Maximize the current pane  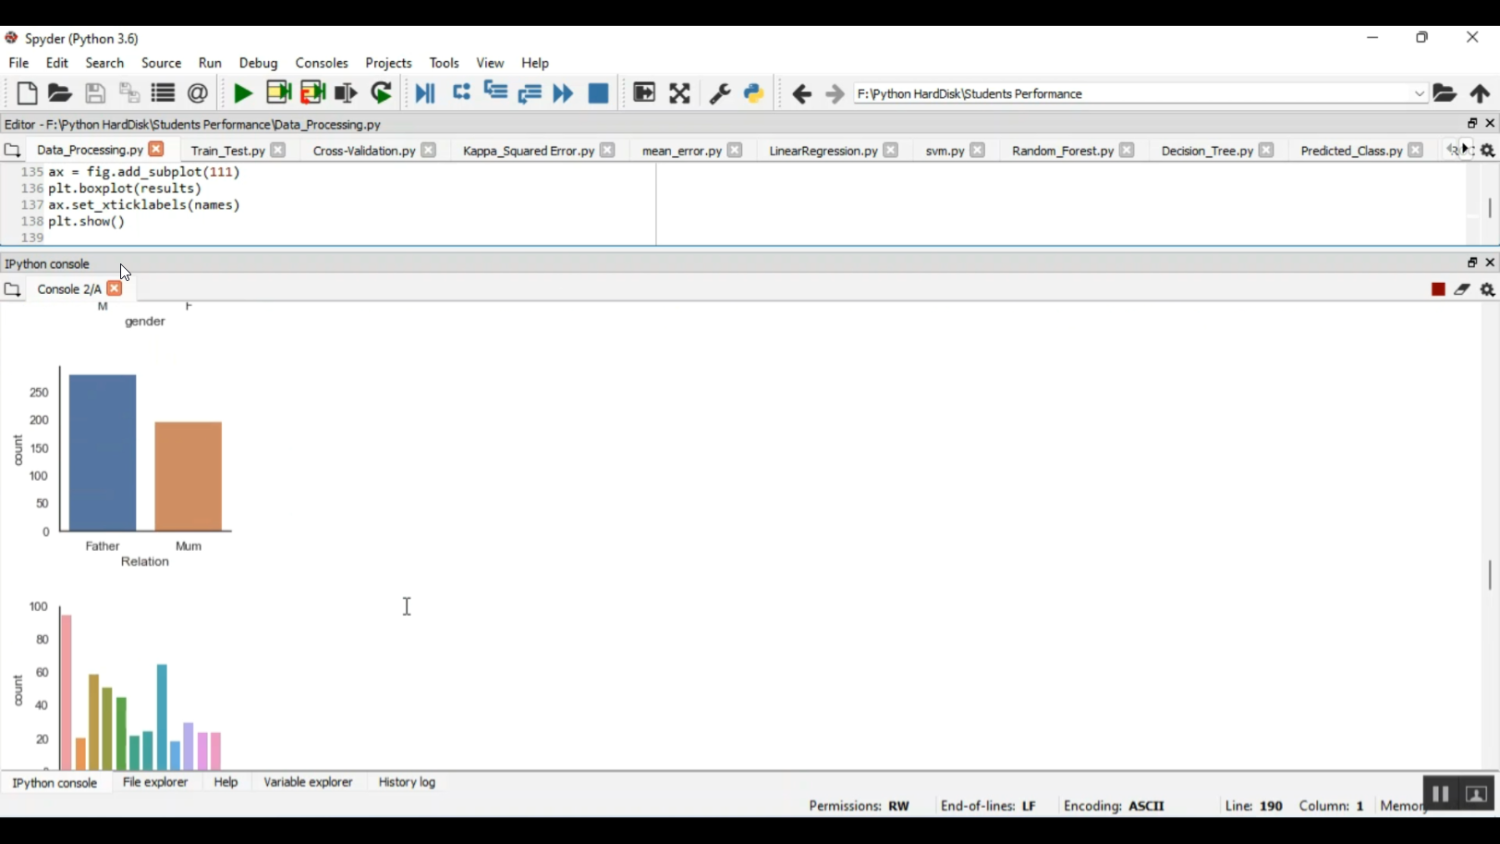click(x=644, y=93)
